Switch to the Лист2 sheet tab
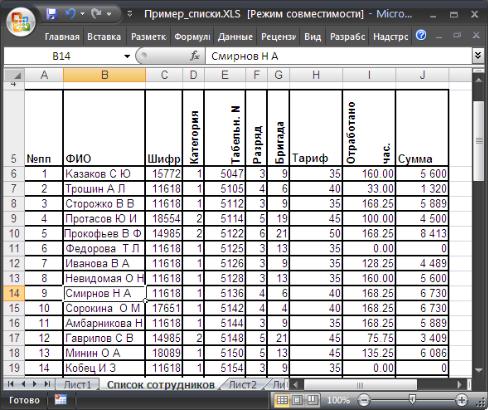This screenshot has height=410, width=488. click(243, 385)
